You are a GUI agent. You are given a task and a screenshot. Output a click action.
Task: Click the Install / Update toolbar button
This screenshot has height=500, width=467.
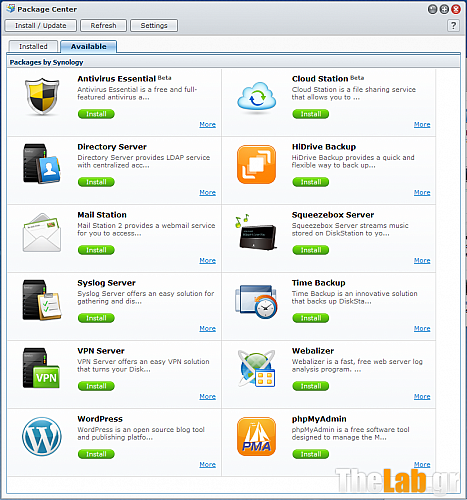point(41,26)
